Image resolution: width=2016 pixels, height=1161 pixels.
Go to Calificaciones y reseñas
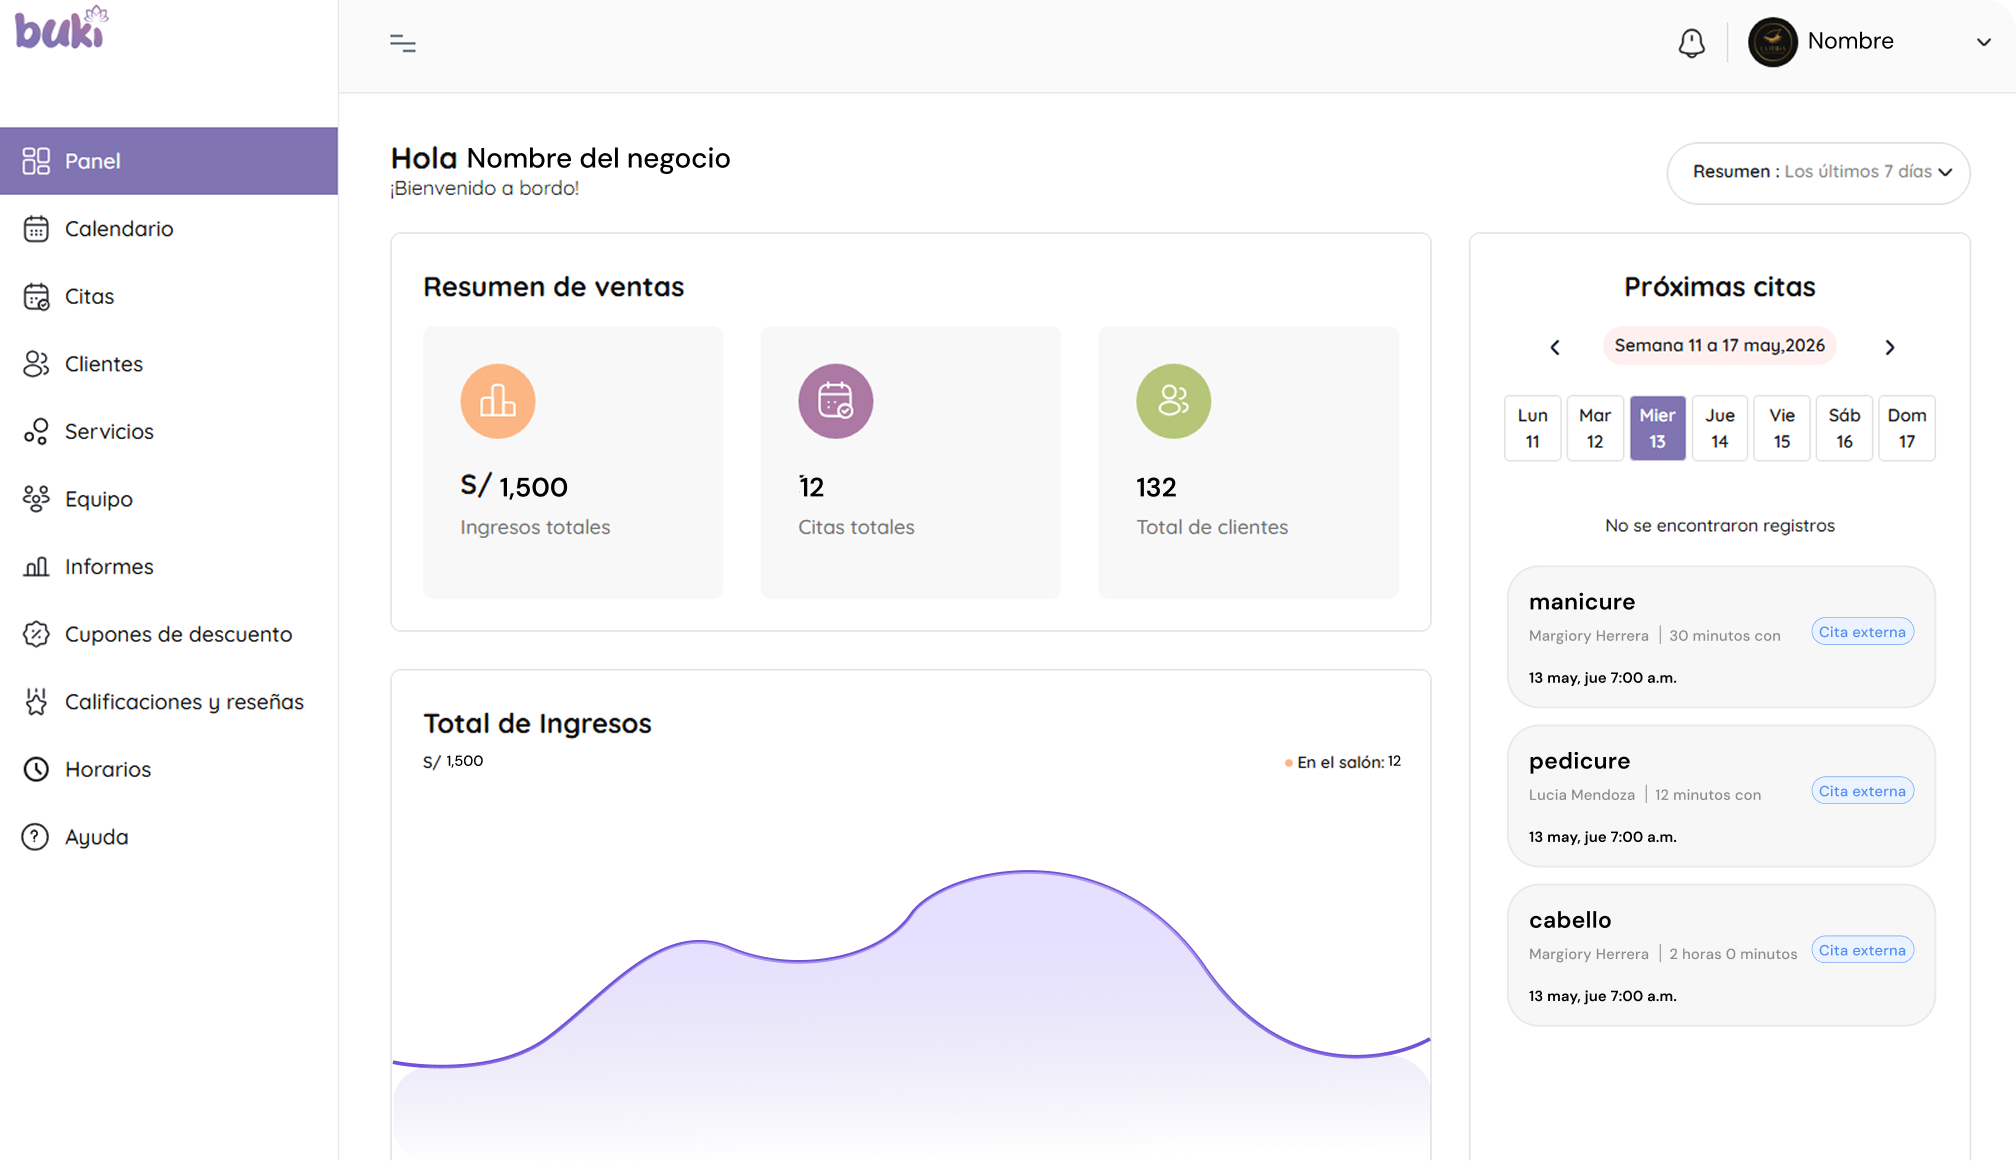click(x=169, y=702)
